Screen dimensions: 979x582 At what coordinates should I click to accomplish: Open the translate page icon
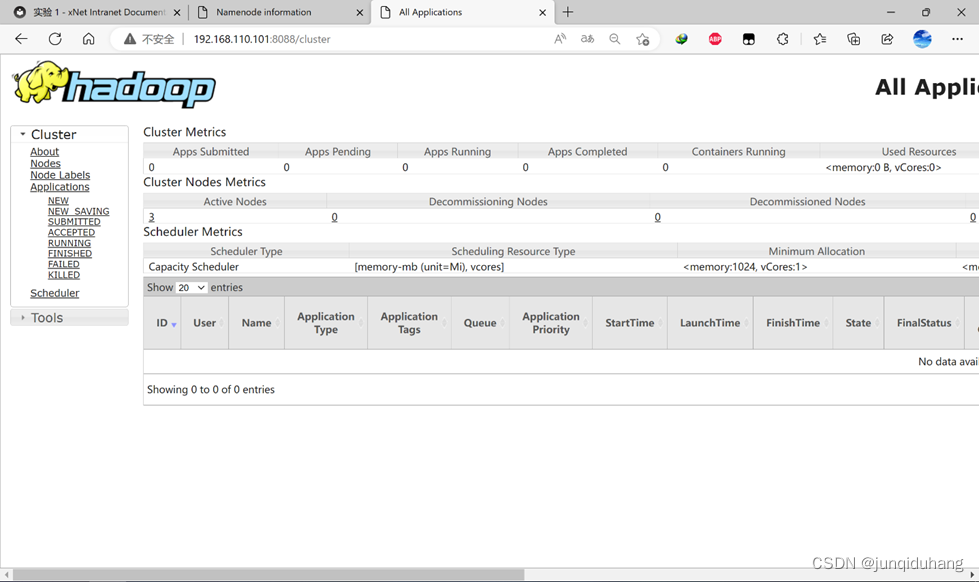point(588,39)
